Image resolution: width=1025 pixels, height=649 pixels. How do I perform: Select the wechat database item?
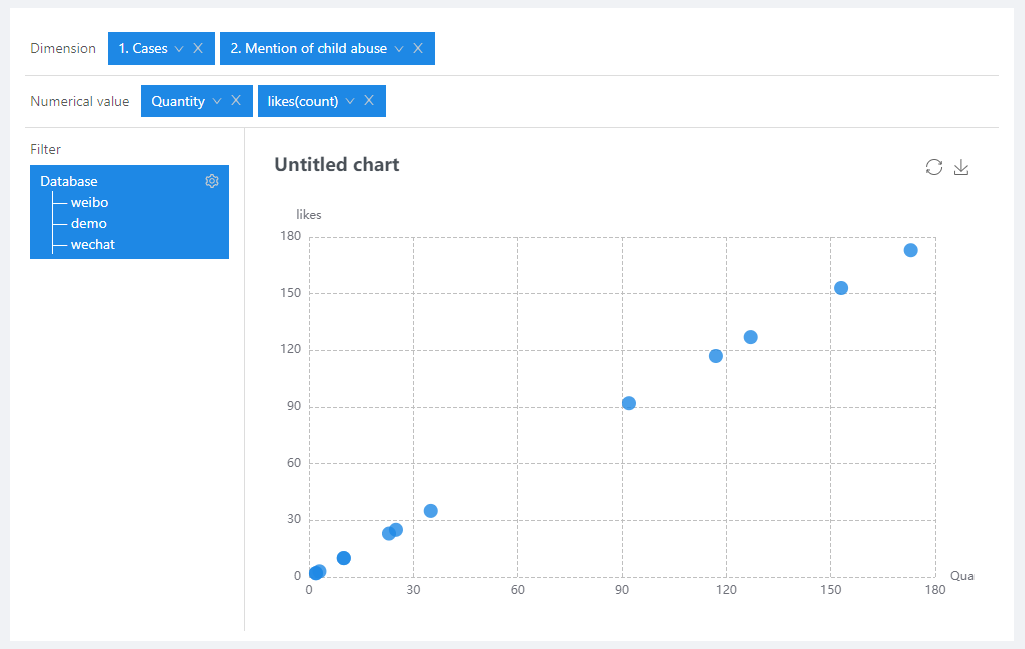93,244
